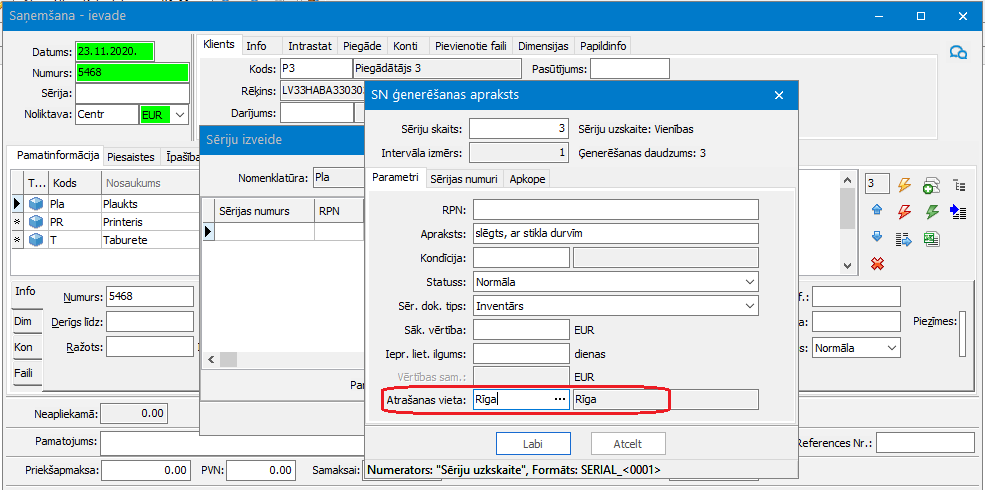Click the PVN amount field
985x490 pixels.
(x=261, y=470)
